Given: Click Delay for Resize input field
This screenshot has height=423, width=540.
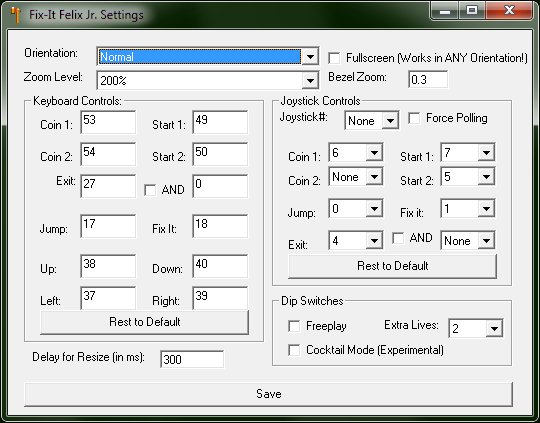Looking at the screenshot, I should pos(192,359).
